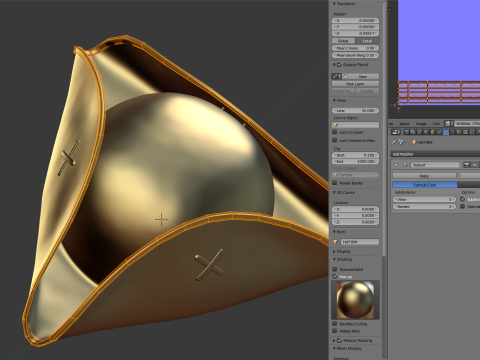Toggle Subsurf modifier viewport visibility icon

click(474, 165)
